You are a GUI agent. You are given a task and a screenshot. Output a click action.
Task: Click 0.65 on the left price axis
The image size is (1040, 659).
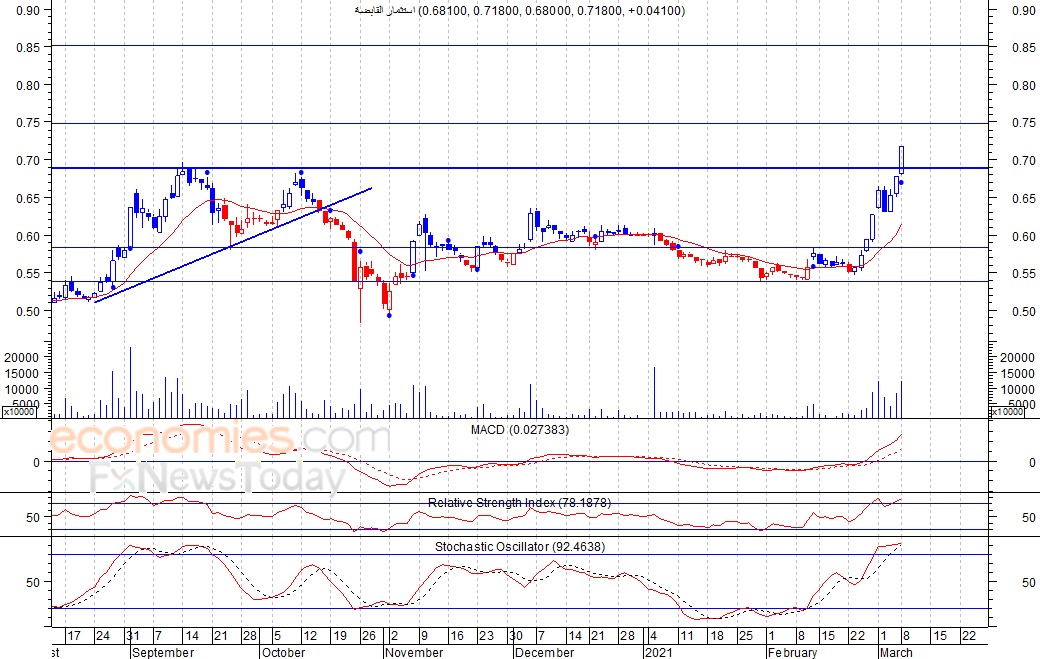pyautogui.click(x=28, y=198)
